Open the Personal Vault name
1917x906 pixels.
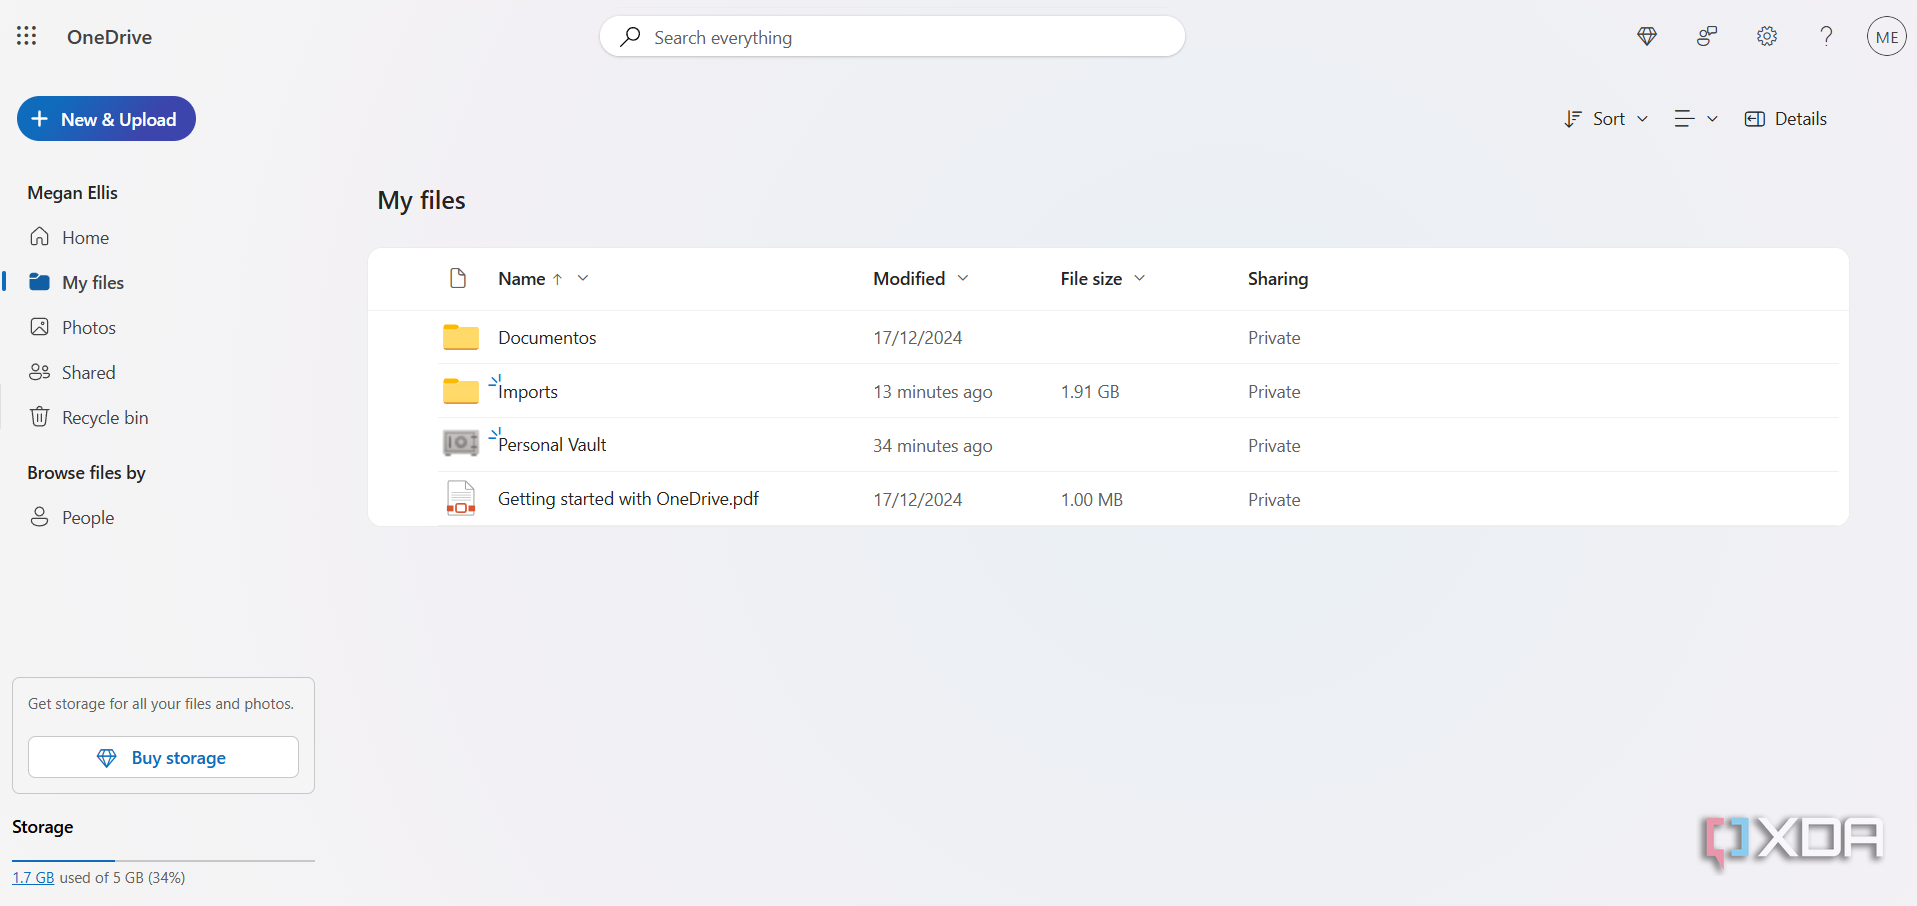pyautogui.click(x=552, y=444)
